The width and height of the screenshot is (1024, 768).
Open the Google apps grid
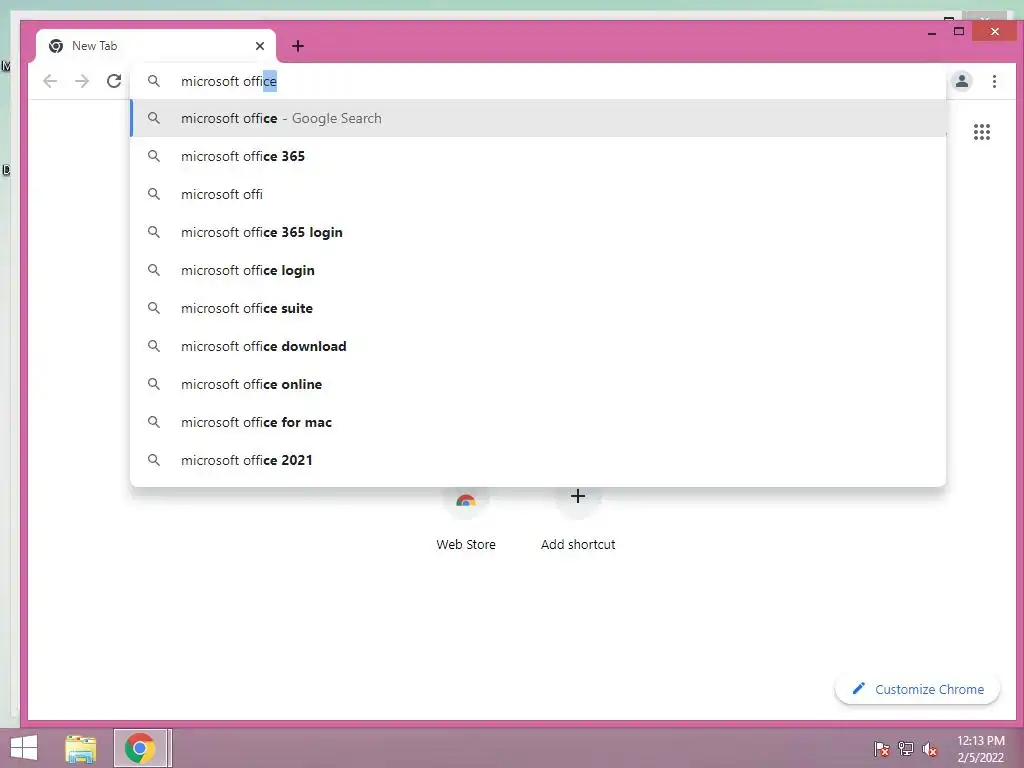coord(982,132)
